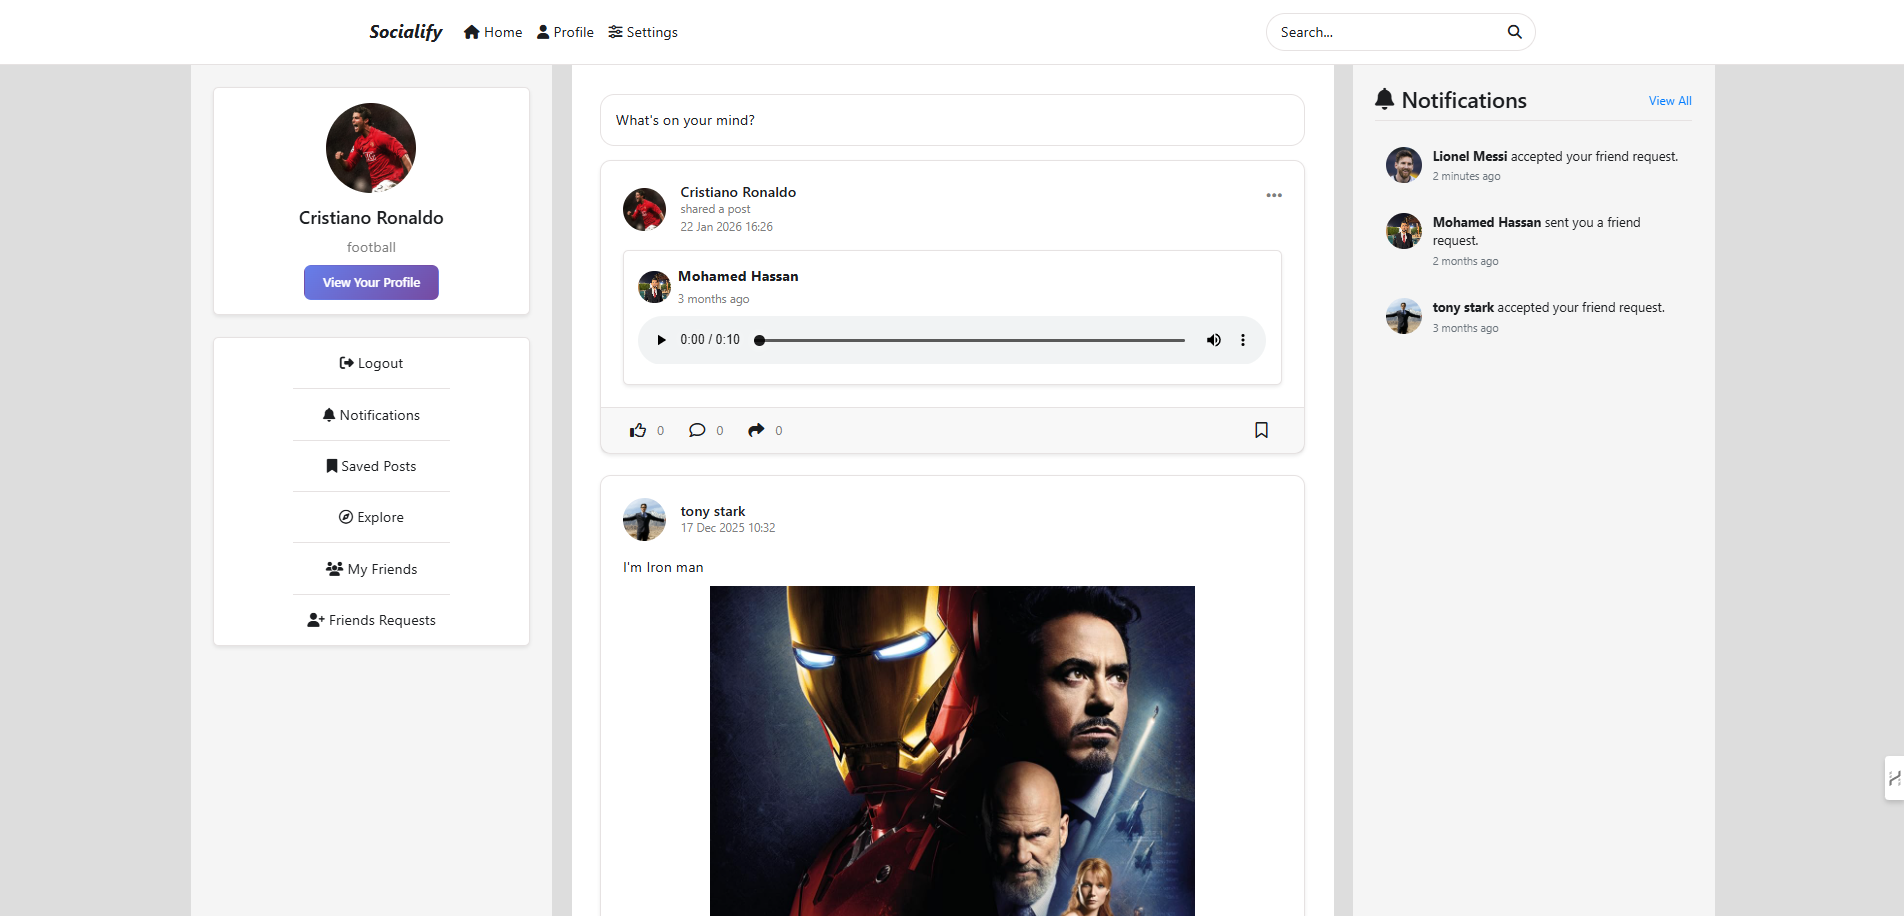Open Profile from the top navigation
1904x916 pixels.
565,32
